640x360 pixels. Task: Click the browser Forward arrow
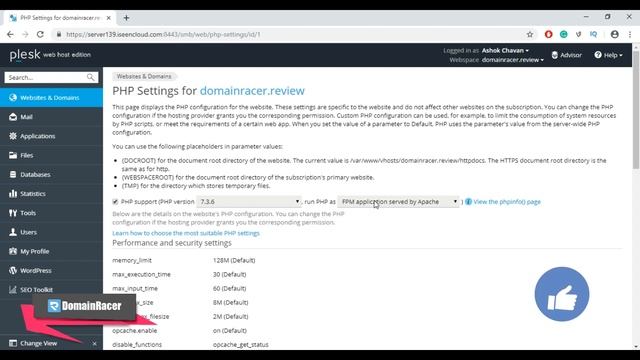coord(25,34)
